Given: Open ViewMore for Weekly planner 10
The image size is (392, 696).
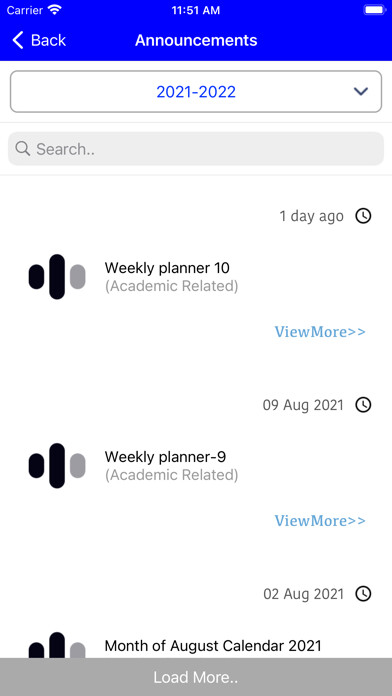Looking at the screenshot, I should [x=320, y=332].
